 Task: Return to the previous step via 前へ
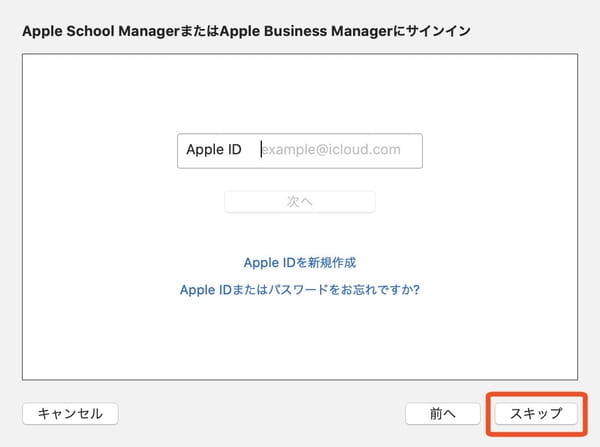pos(443,413)
